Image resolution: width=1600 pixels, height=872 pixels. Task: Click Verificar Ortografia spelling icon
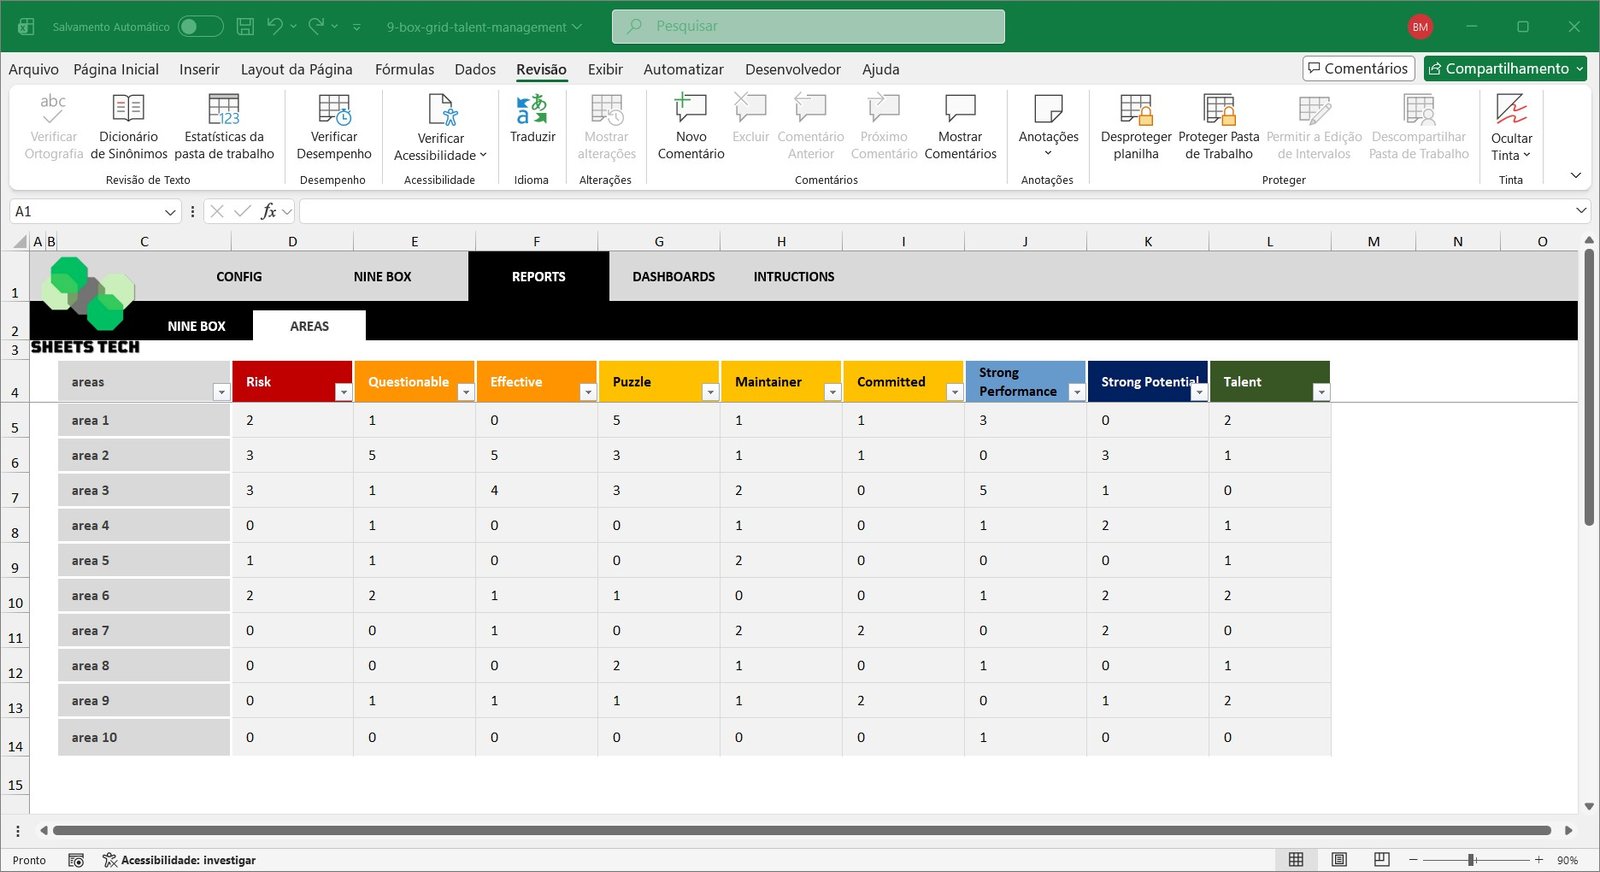pos(53,107)
